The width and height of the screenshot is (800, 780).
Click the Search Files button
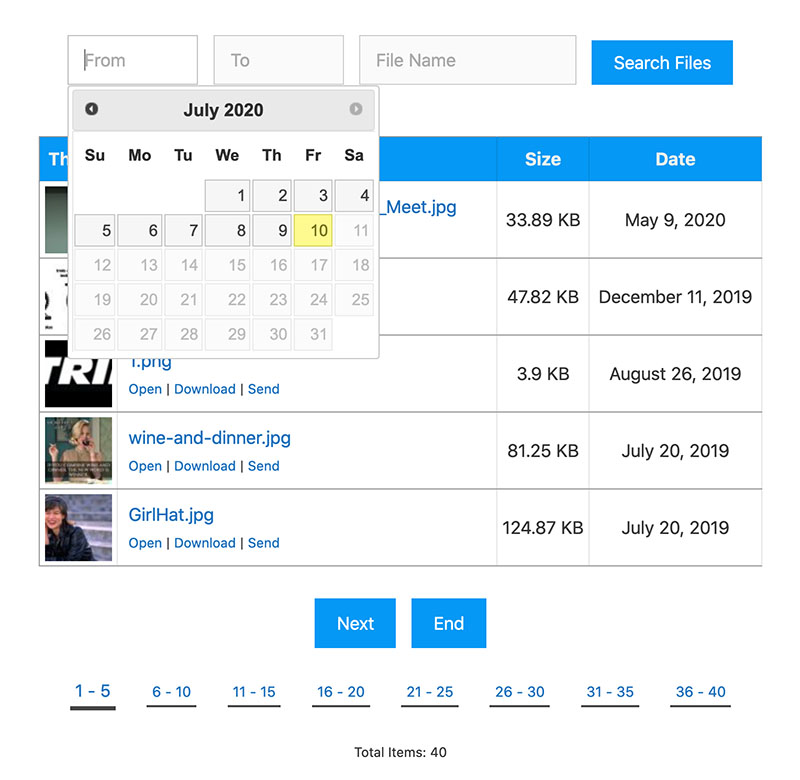click(662, 63)
